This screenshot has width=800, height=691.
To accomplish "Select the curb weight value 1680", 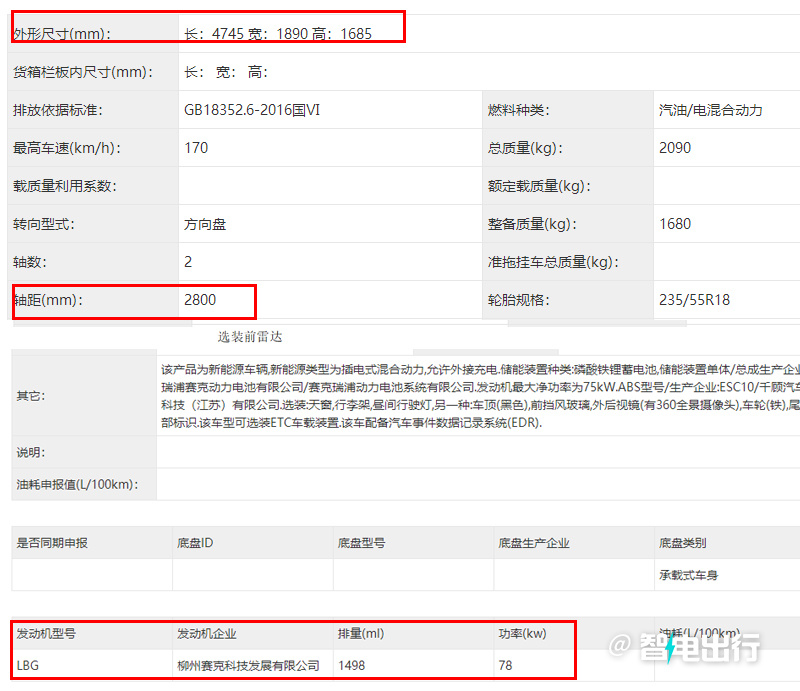I will point(674,224).
